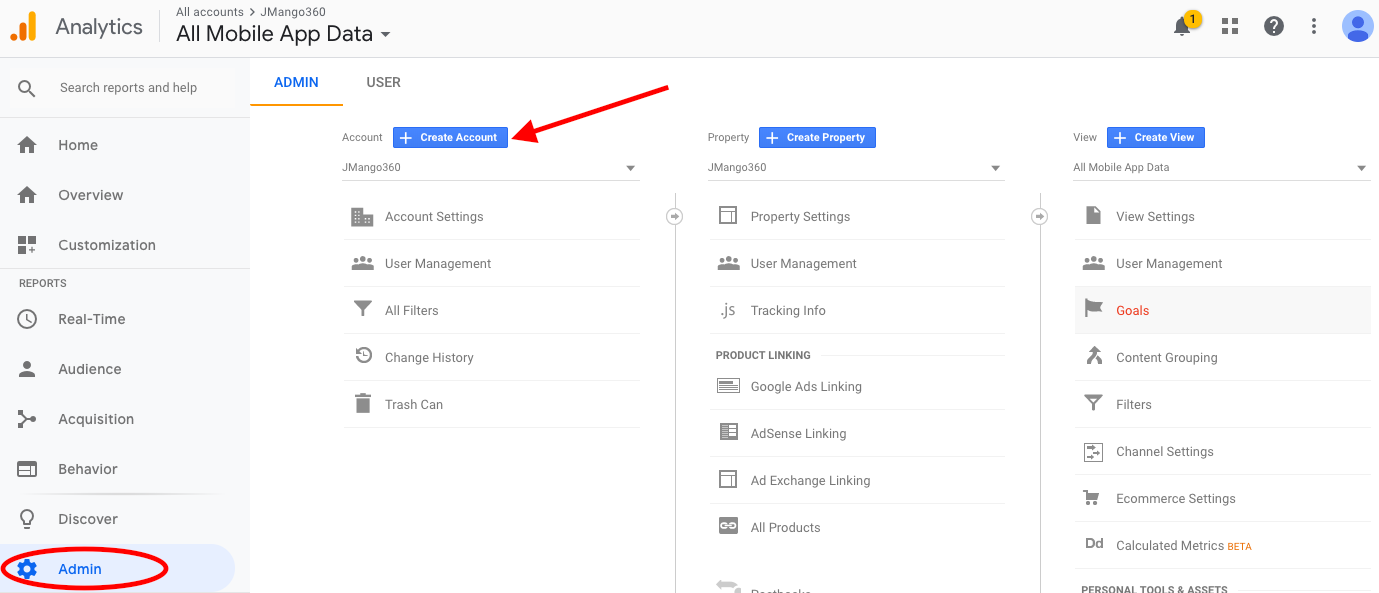Open Google Ads Linking
1379x593 pixels.
(806, 387)
